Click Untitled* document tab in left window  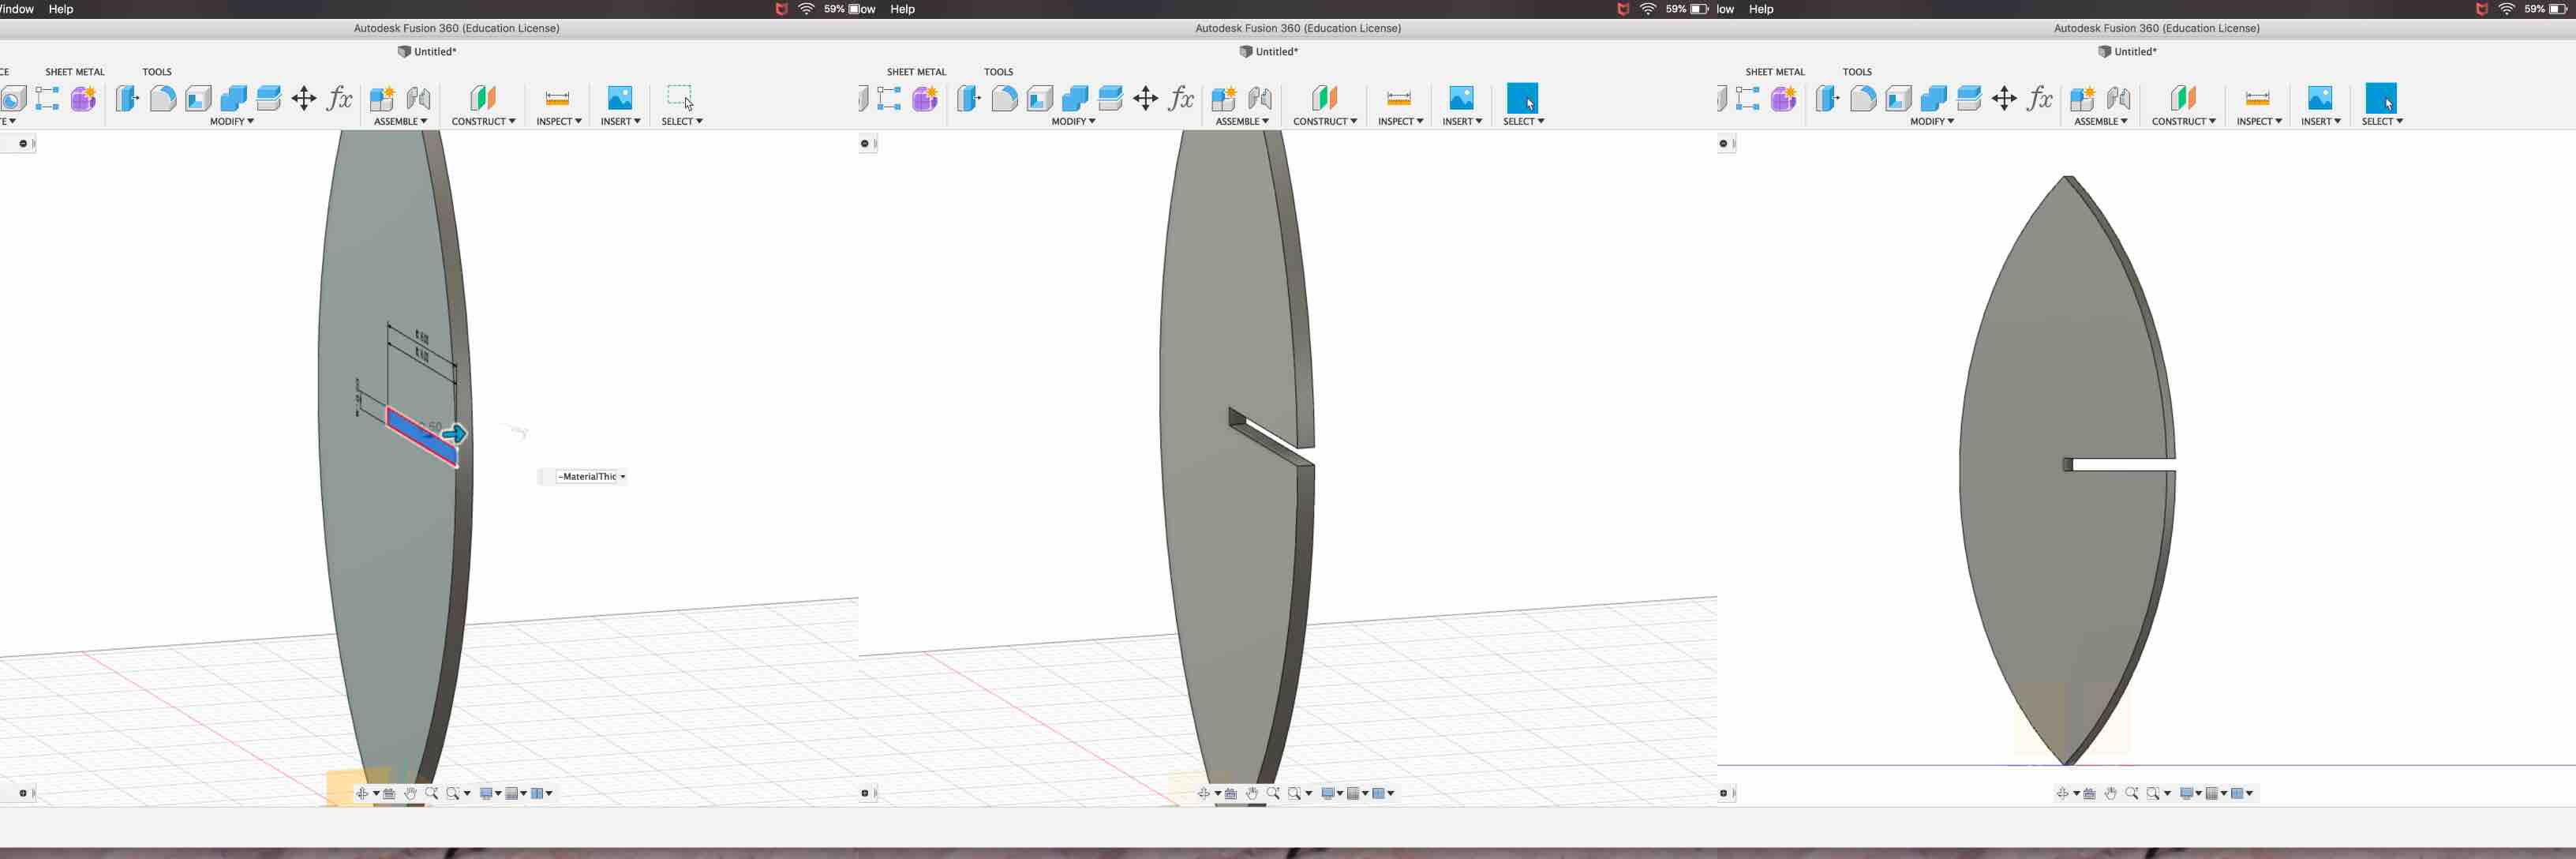pyautogui.click(x=427, y=51)
